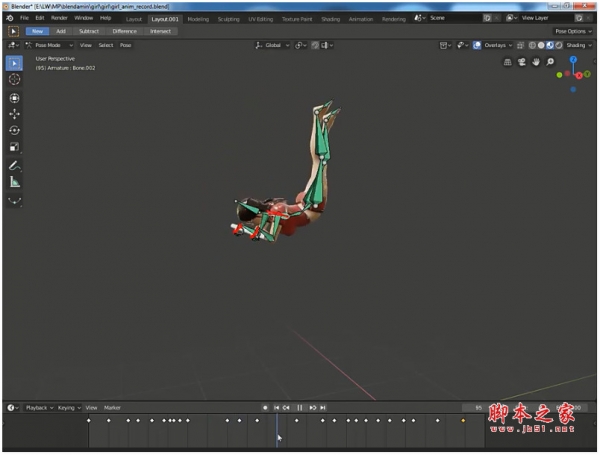
Task: Pause the animation playback
Action: [300, 408]
